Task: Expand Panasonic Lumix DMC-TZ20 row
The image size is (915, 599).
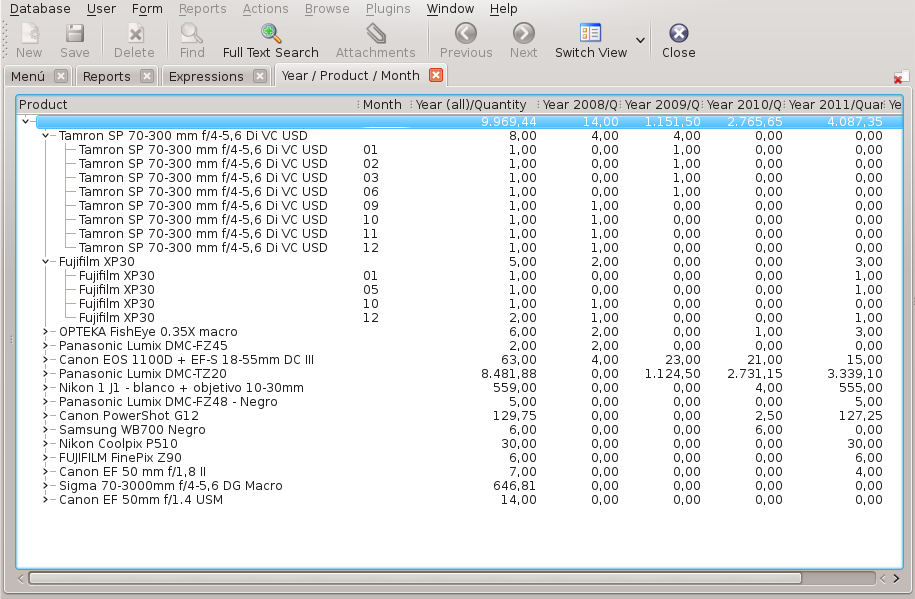Action: point(45,374)
